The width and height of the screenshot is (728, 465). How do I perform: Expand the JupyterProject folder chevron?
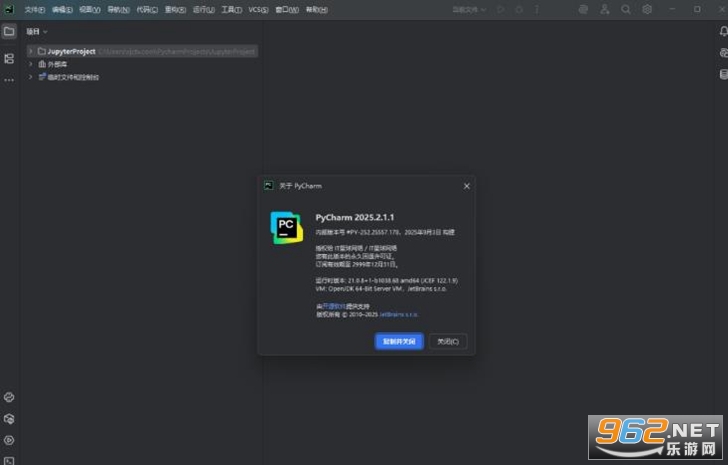[31, 51]
